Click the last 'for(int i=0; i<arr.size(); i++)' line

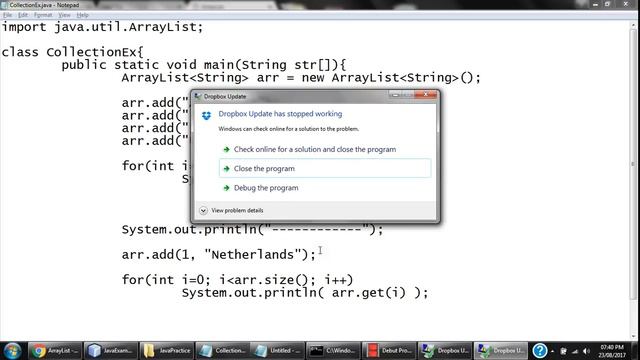[x=238, y=280]
